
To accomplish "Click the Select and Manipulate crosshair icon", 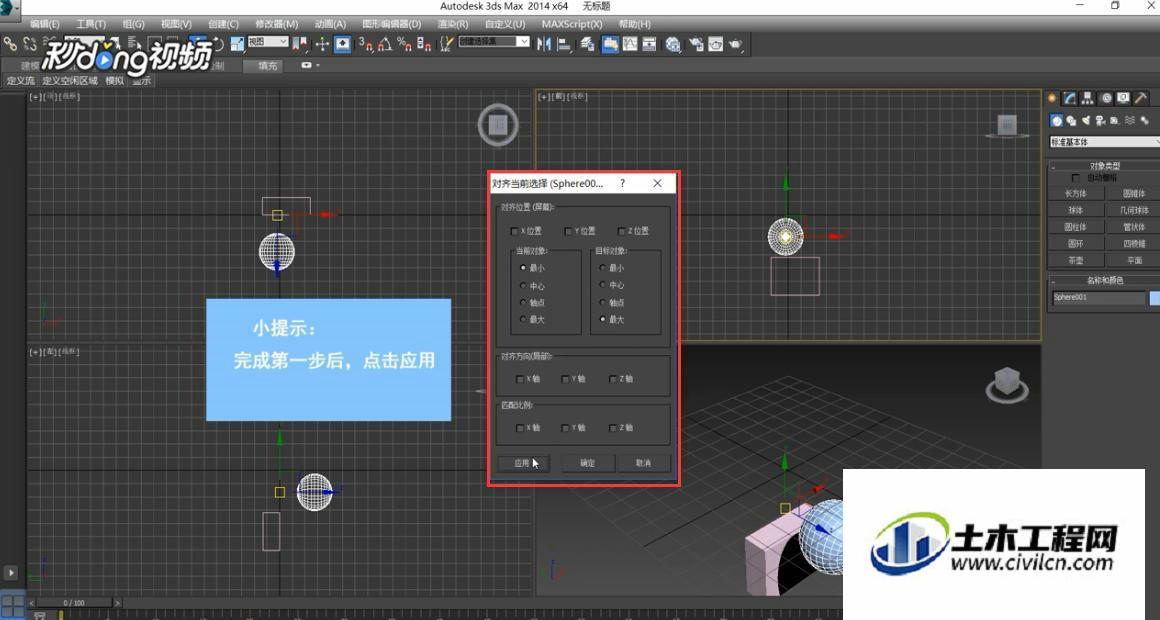I will click(x=323, y=44).
